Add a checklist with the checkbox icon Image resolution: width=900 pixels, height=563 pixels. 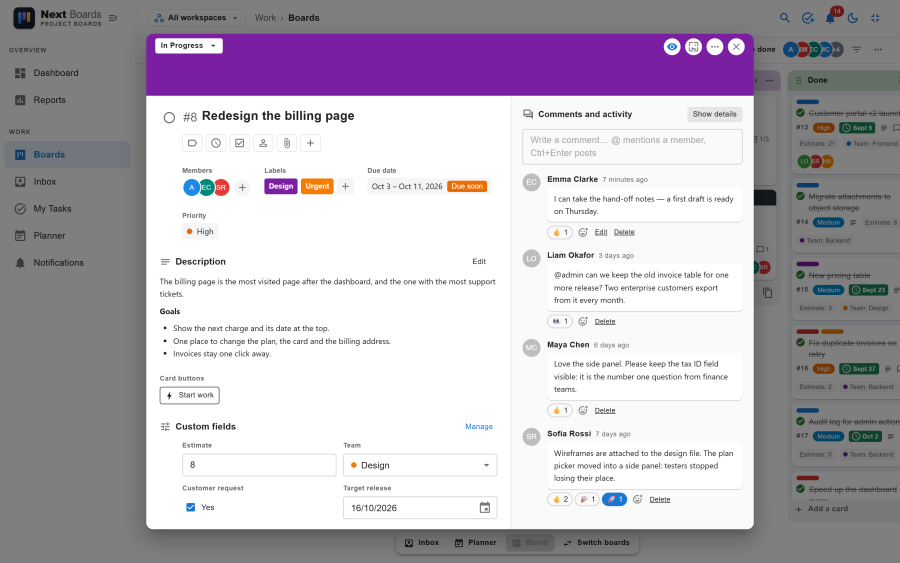point(239,143)
